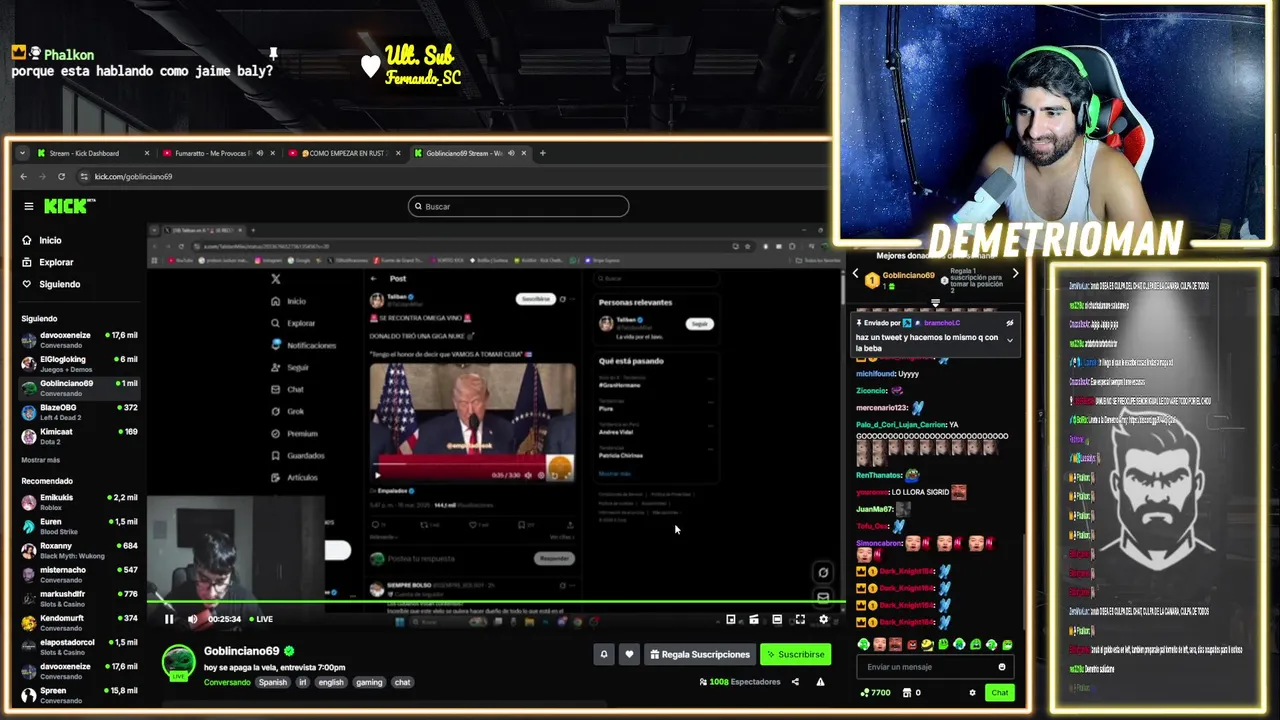Click the KICK logo
Screen dimensions: 1280x720
click(68, 206)
